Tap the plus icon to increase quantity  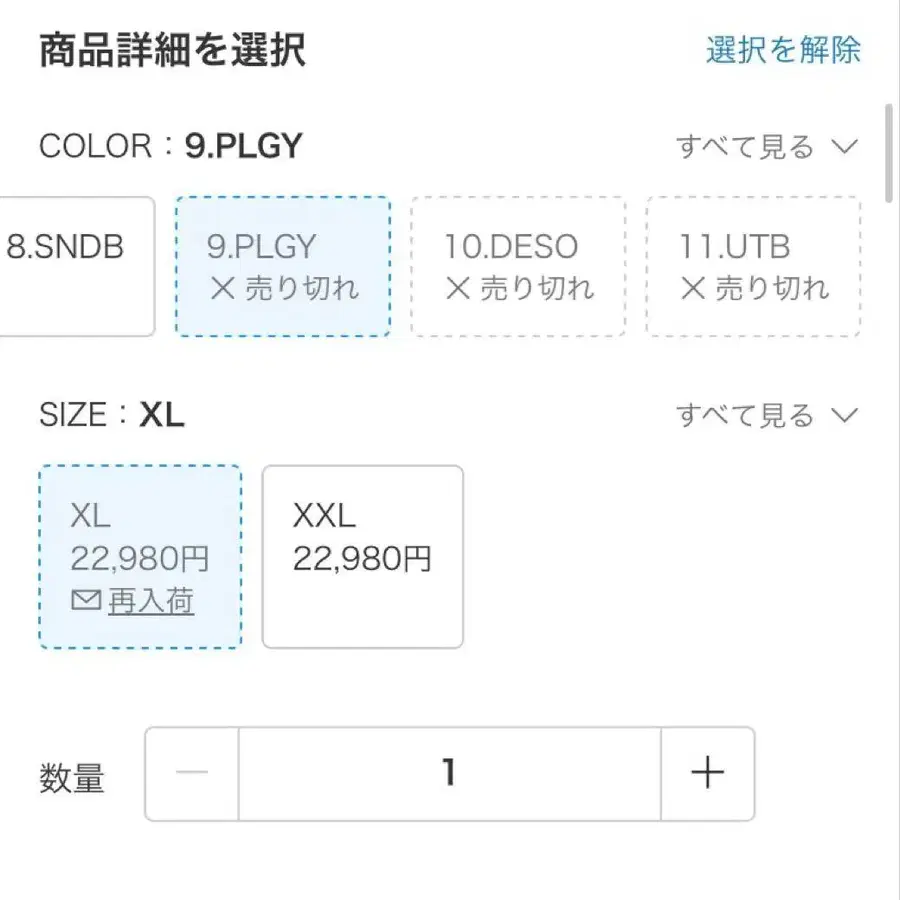[707, 772]
